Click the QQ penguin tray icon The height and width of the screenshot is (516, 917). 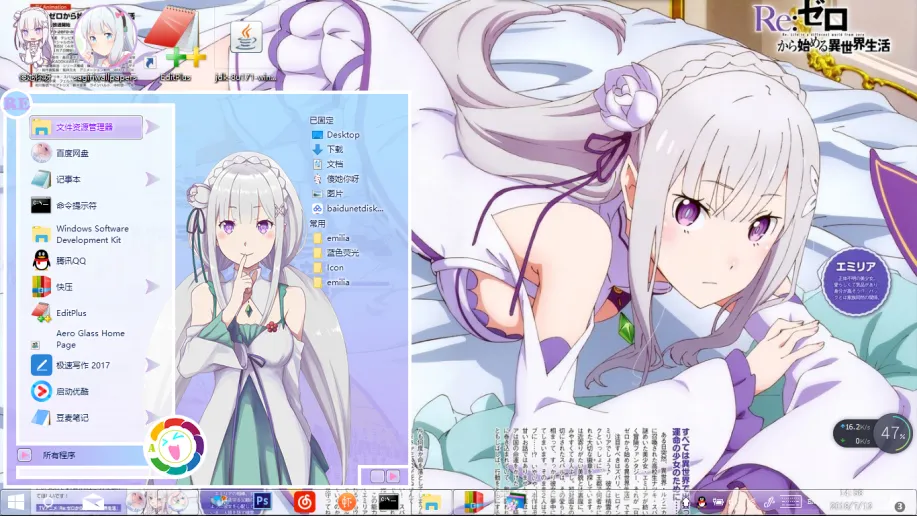702,502
